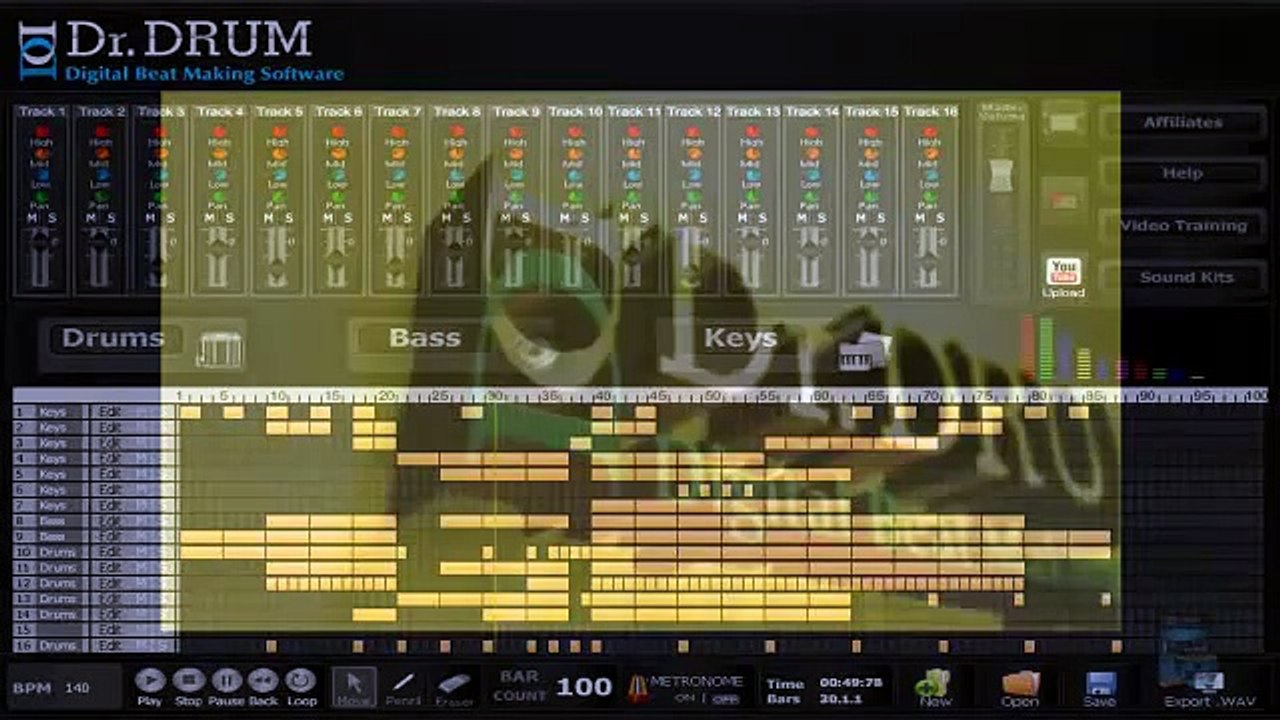The width and height of the screenshot is (1280, 720).
Task: Select sequencer row label 9 Bass
Action: (x=52, y=537)
